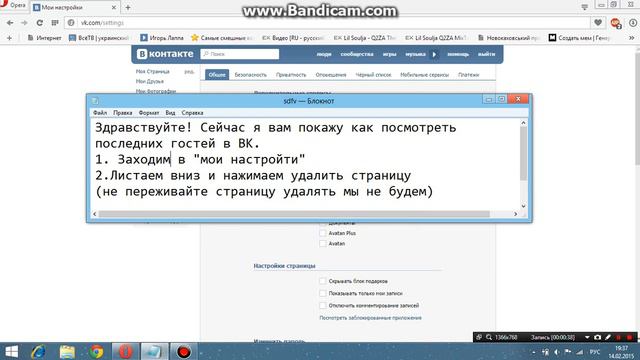The width and height of the screenshot is (640, 360).
Task: Click the heart bookmark icon in address bar
Action: pyautogui.click(x=598, y=22)
